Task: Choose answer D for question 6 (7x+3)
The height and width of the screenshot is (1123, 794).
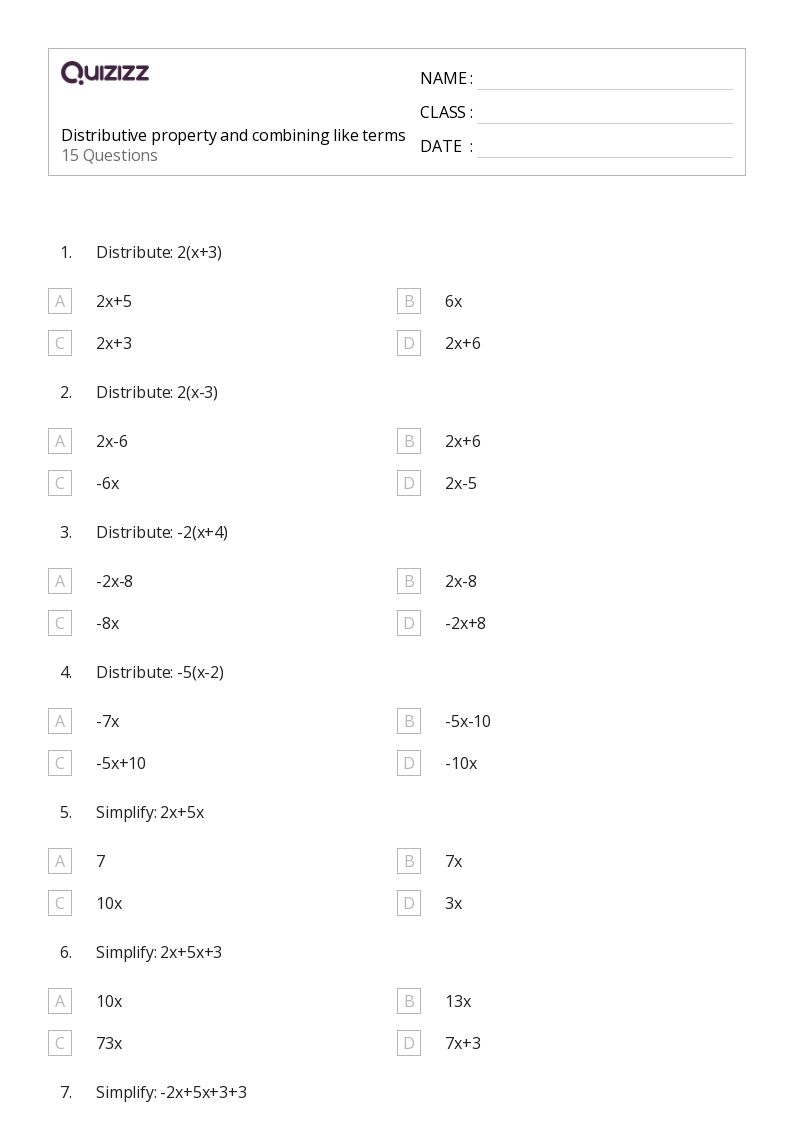Action: click(409, 1043)
